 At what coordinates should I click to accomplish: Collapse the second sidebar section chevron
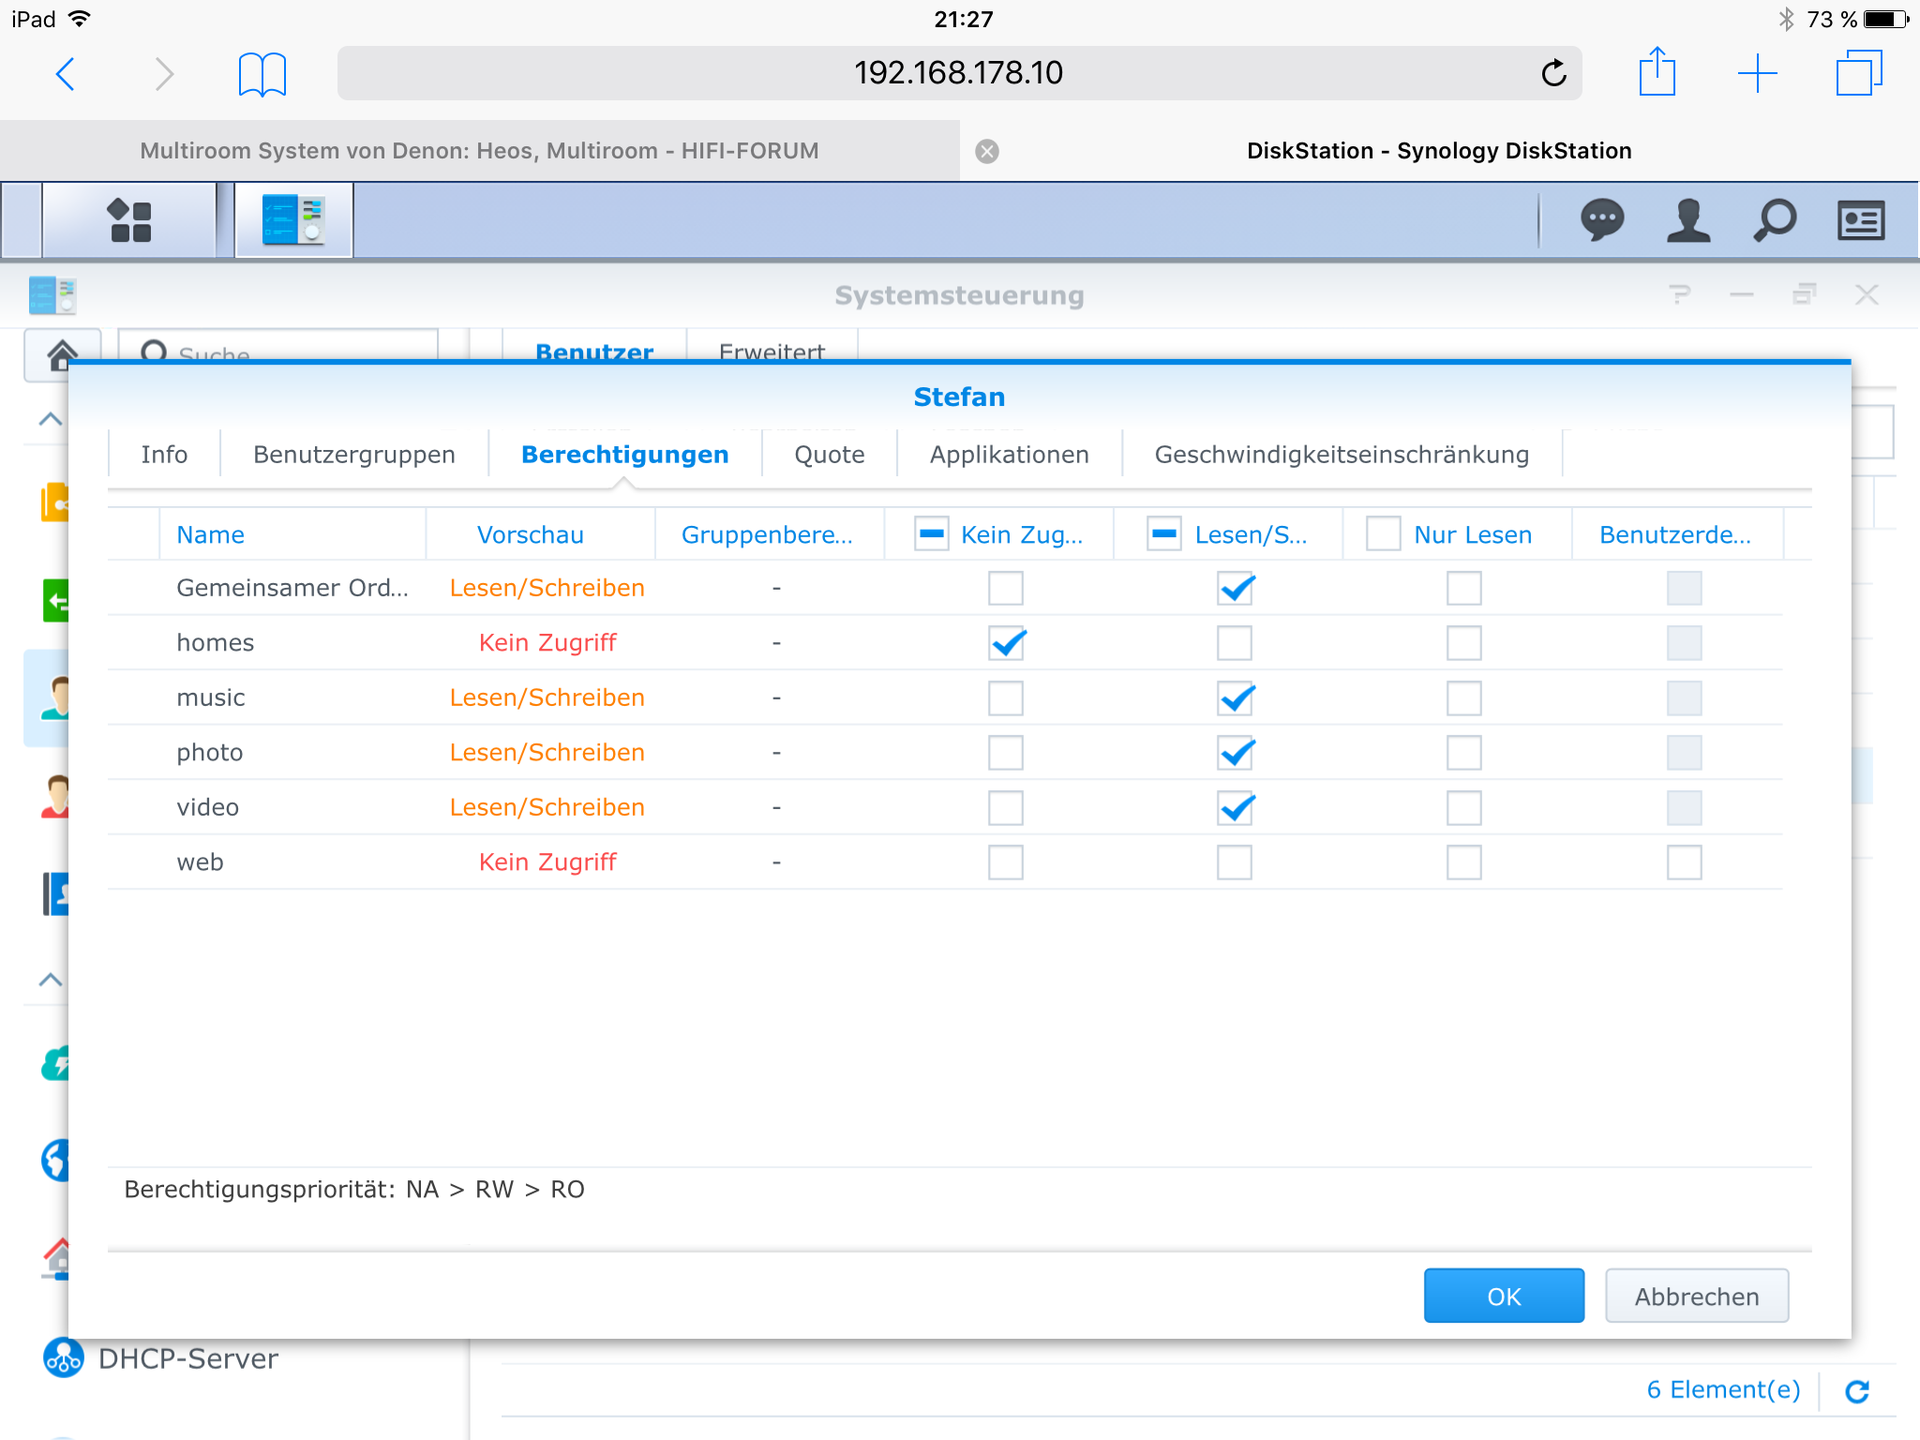pyautogui.click(x=50, y=980)
